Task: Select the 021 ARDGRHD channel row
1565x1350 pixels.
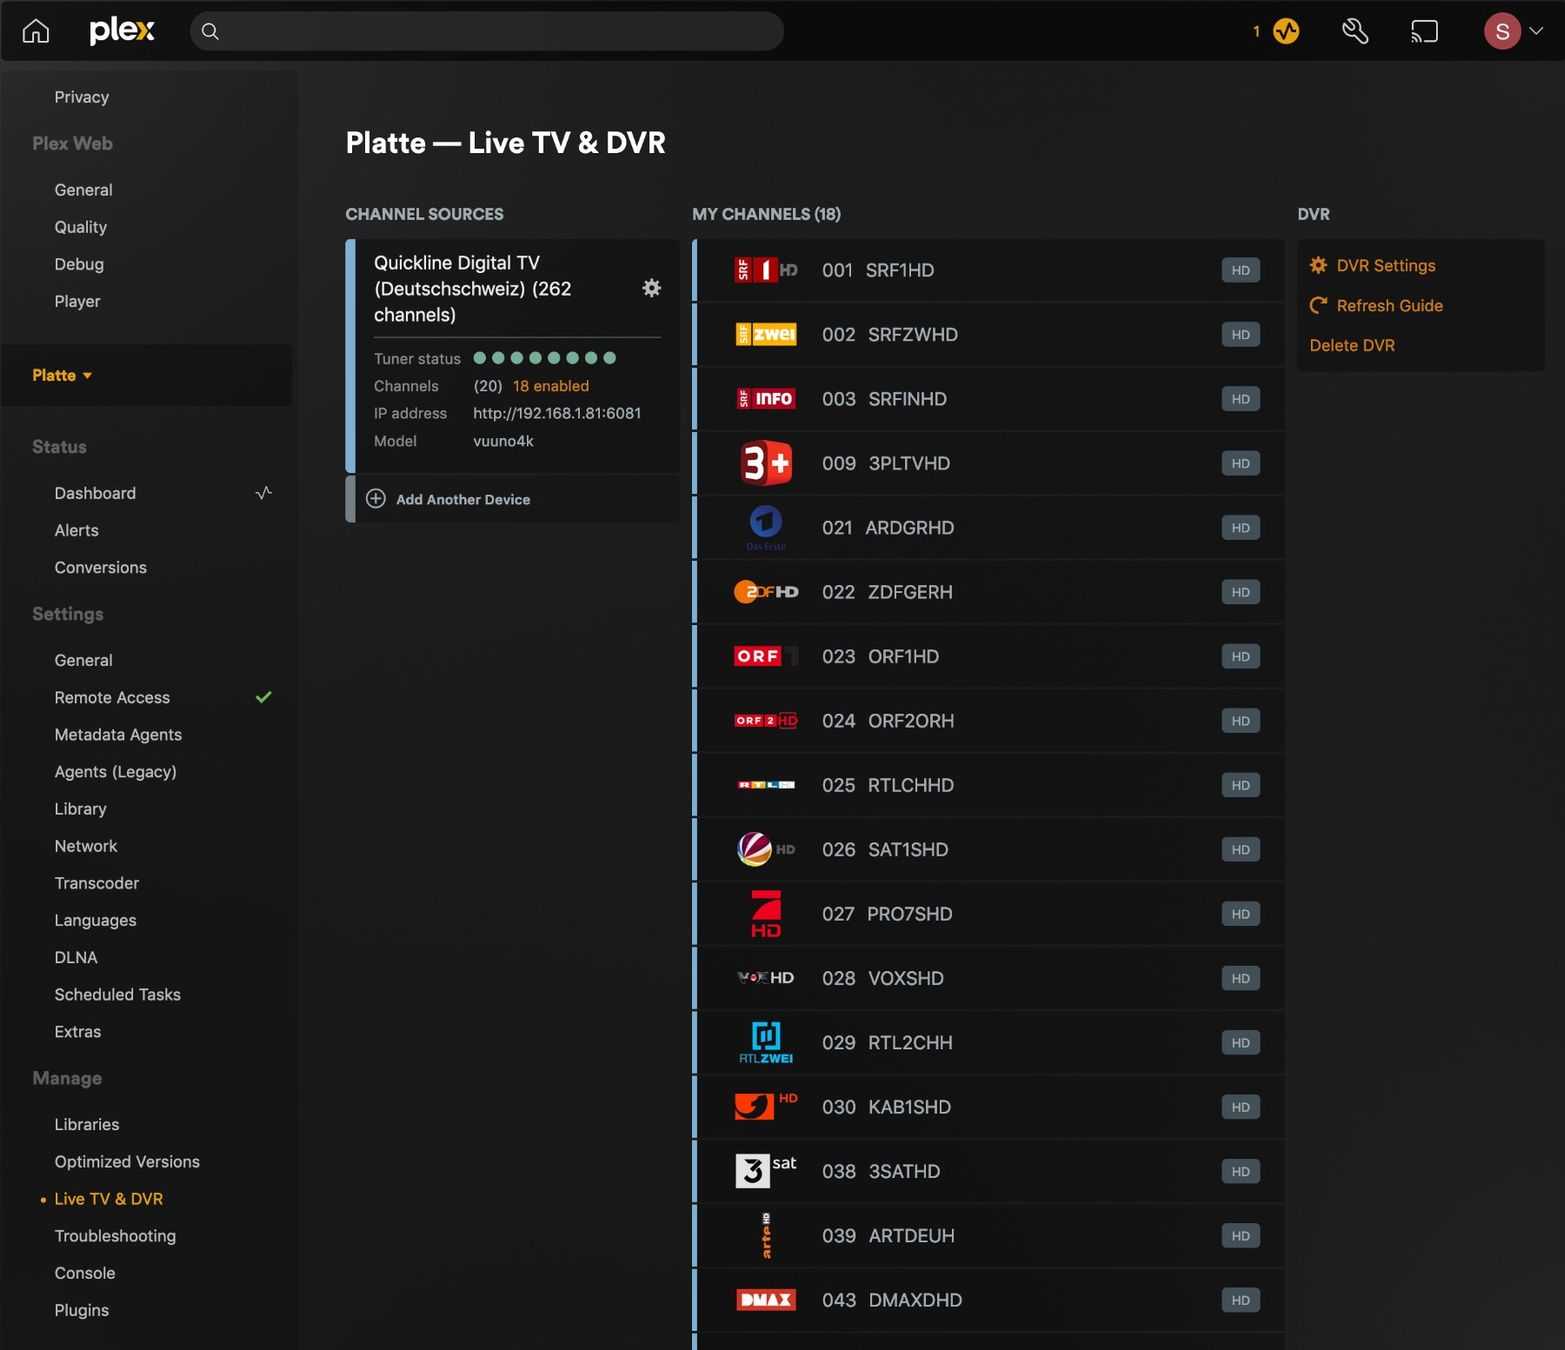Action: tap(988, 528)
